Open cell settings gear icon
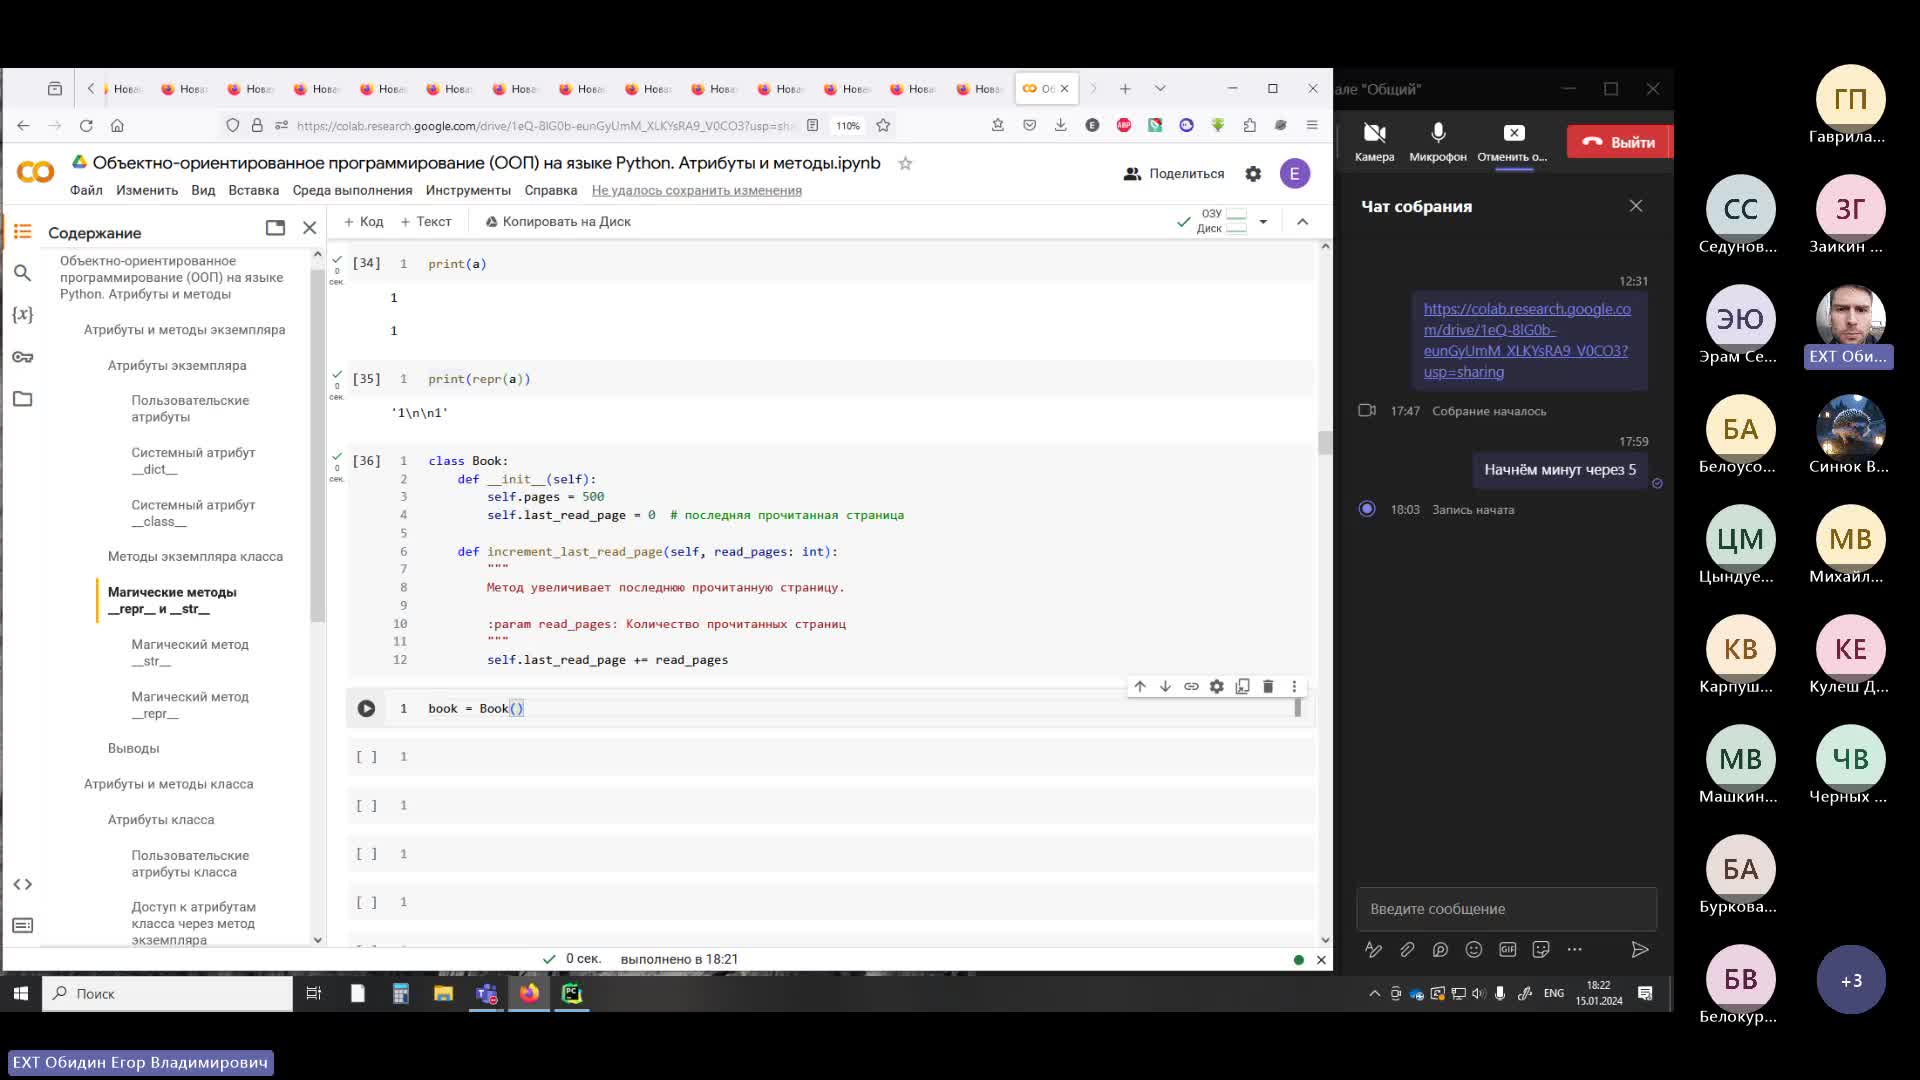The height and width of the screenshot is (1080, 1920). point(1216,686)
